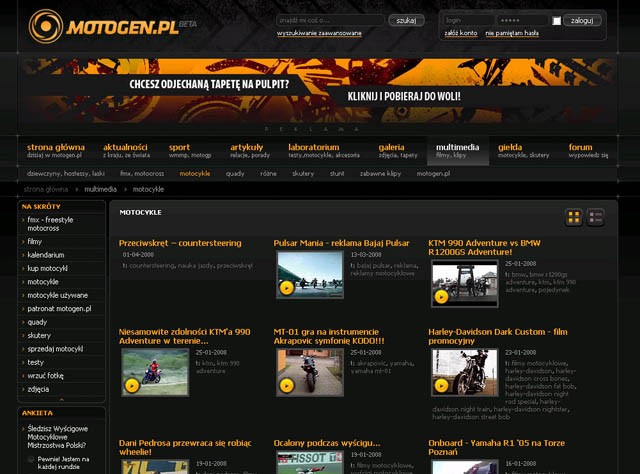The width and height of the screenshot is (640, 474).
Task: Open 'filmy' shortcut in sidebar
Action: [x=35, y=242]
